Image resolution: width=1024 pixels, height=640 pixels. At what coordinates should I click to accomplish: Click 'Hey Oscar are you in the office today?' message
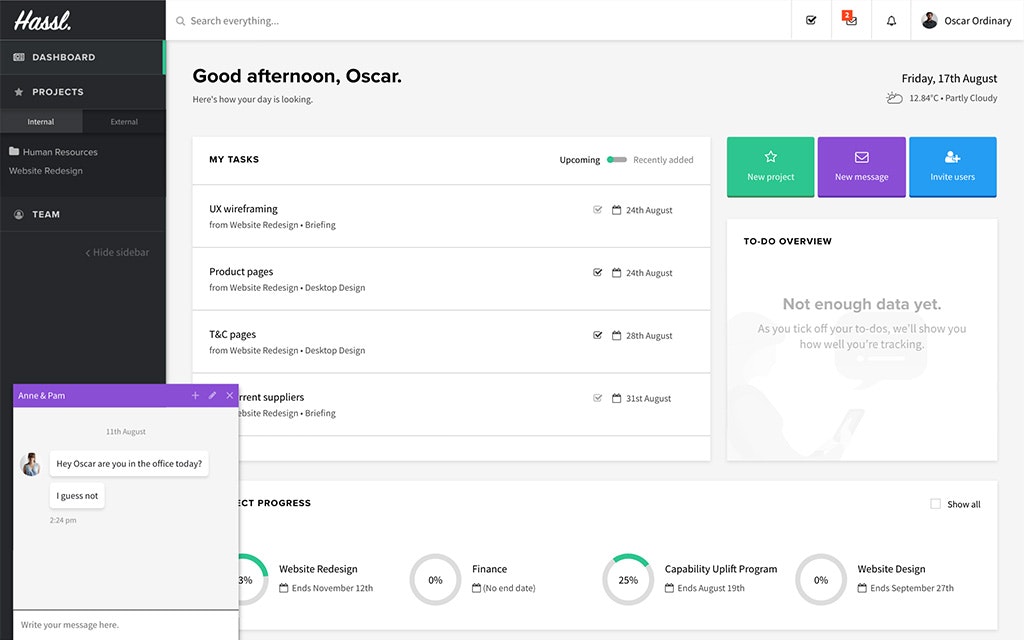(129, 464)
